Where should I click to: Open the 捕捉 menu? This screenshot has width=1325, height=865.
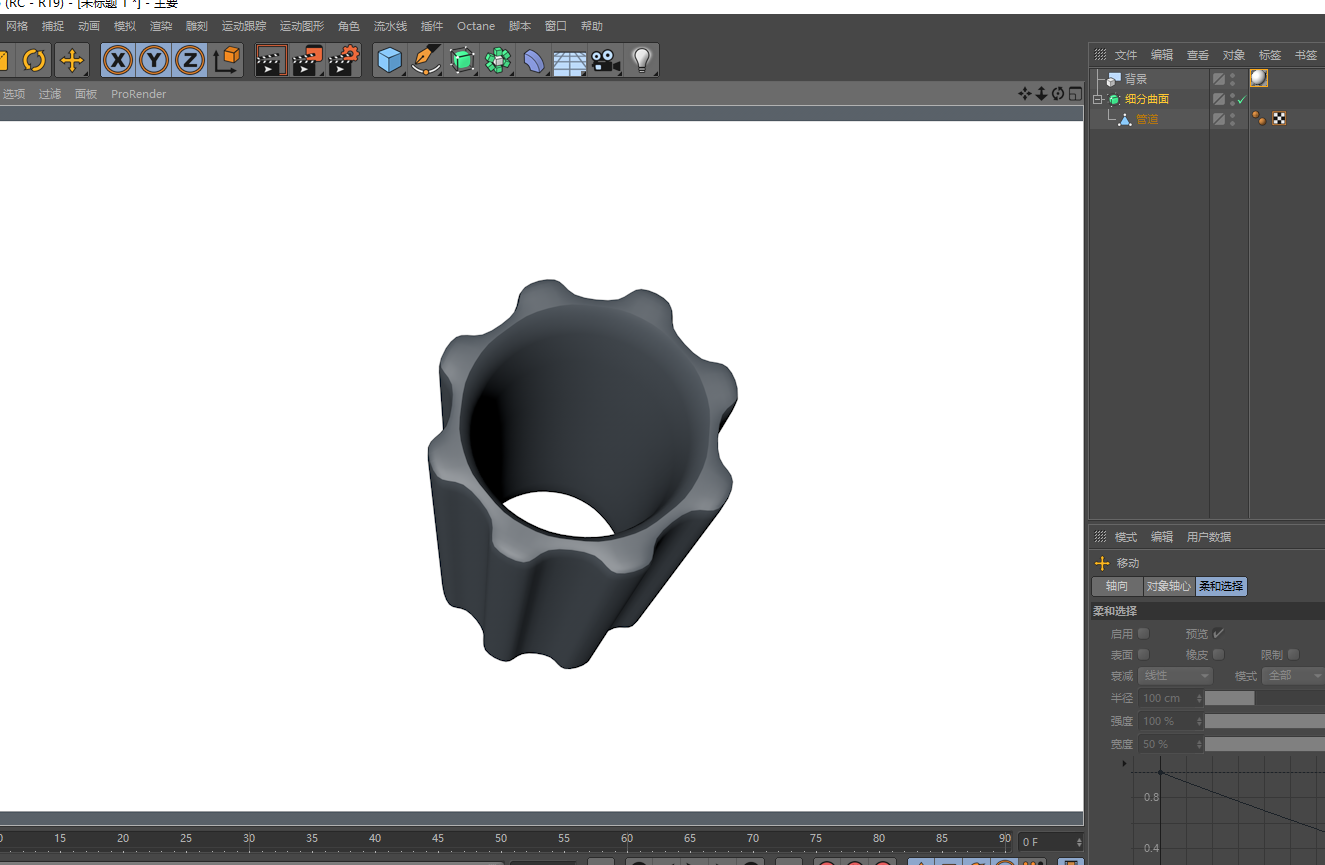click(53, 26)
